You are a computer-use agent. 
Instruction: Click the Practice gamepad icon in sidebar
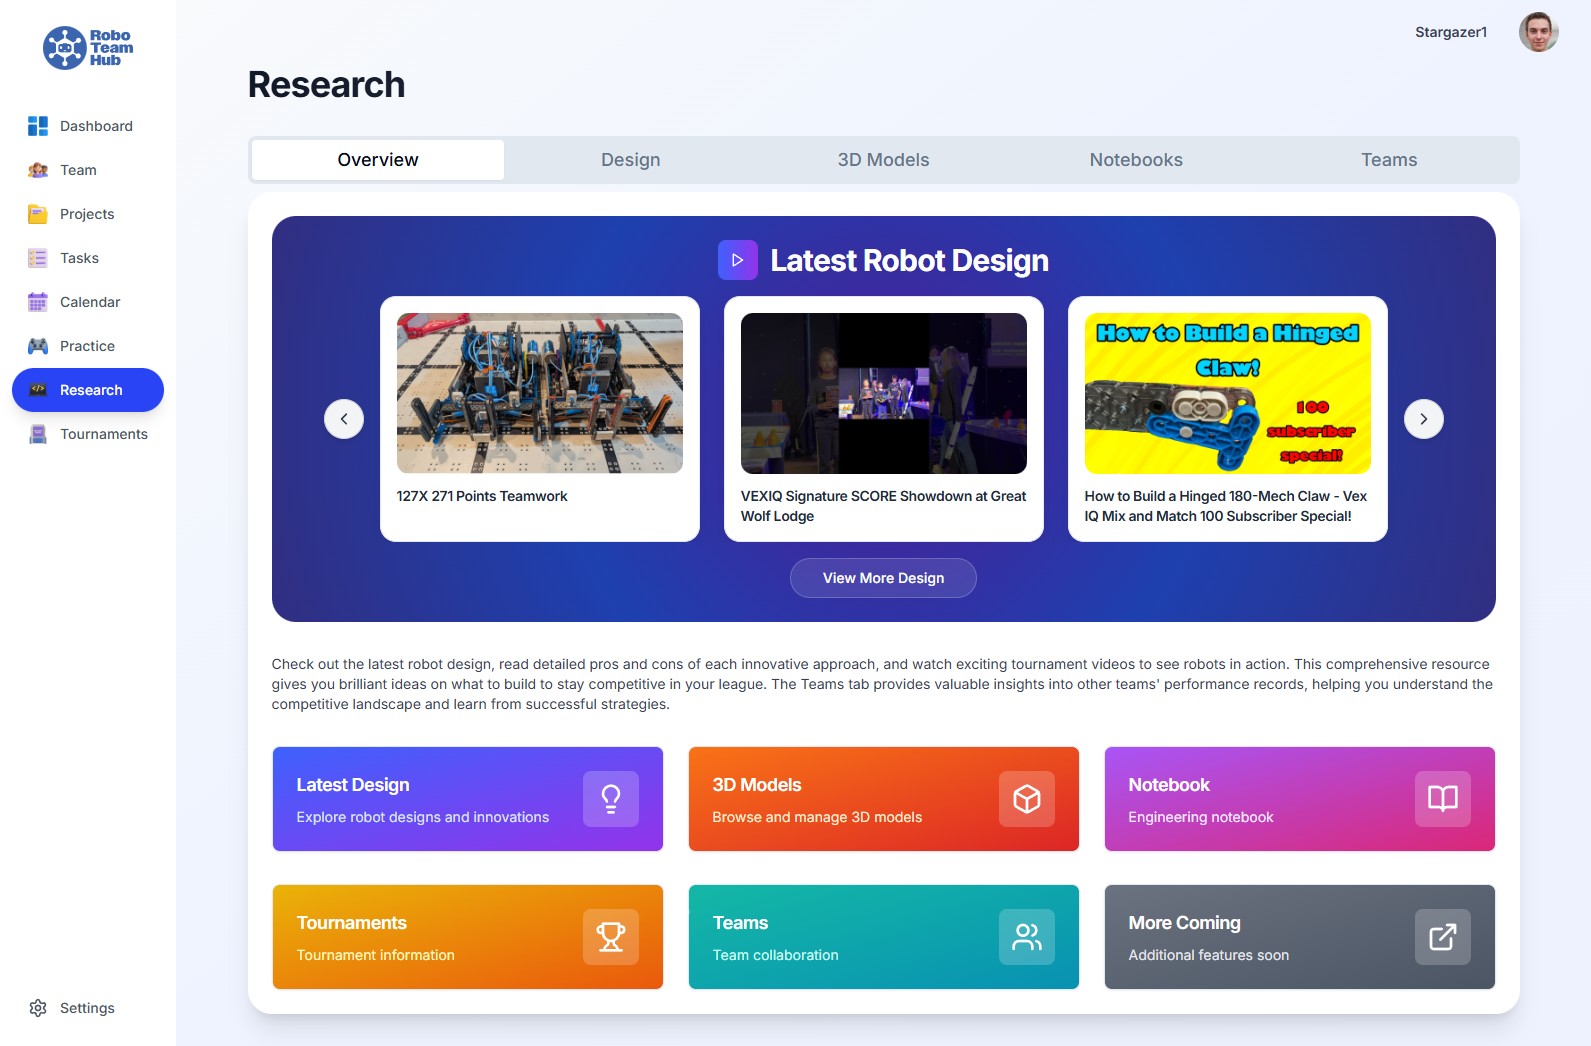coord(38,346)
